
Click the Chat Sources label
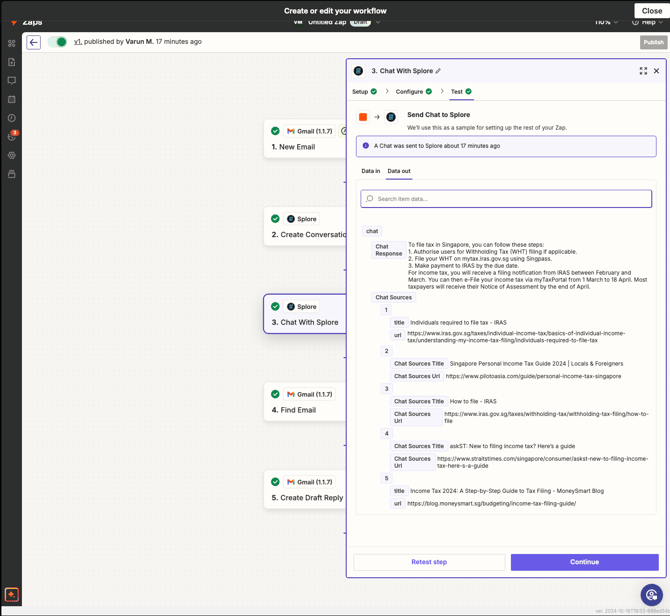pyautogui.click(x=394, y=297)
